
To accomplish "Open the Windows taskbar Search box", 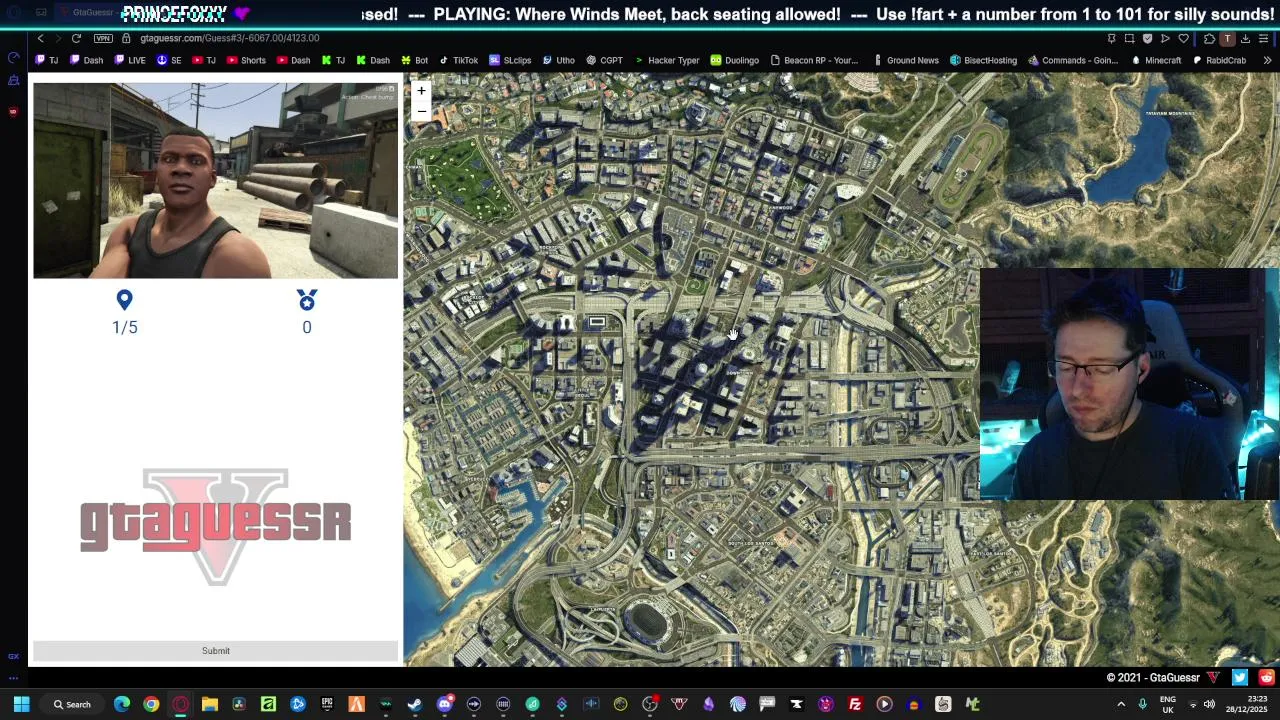I will [73, 704].
